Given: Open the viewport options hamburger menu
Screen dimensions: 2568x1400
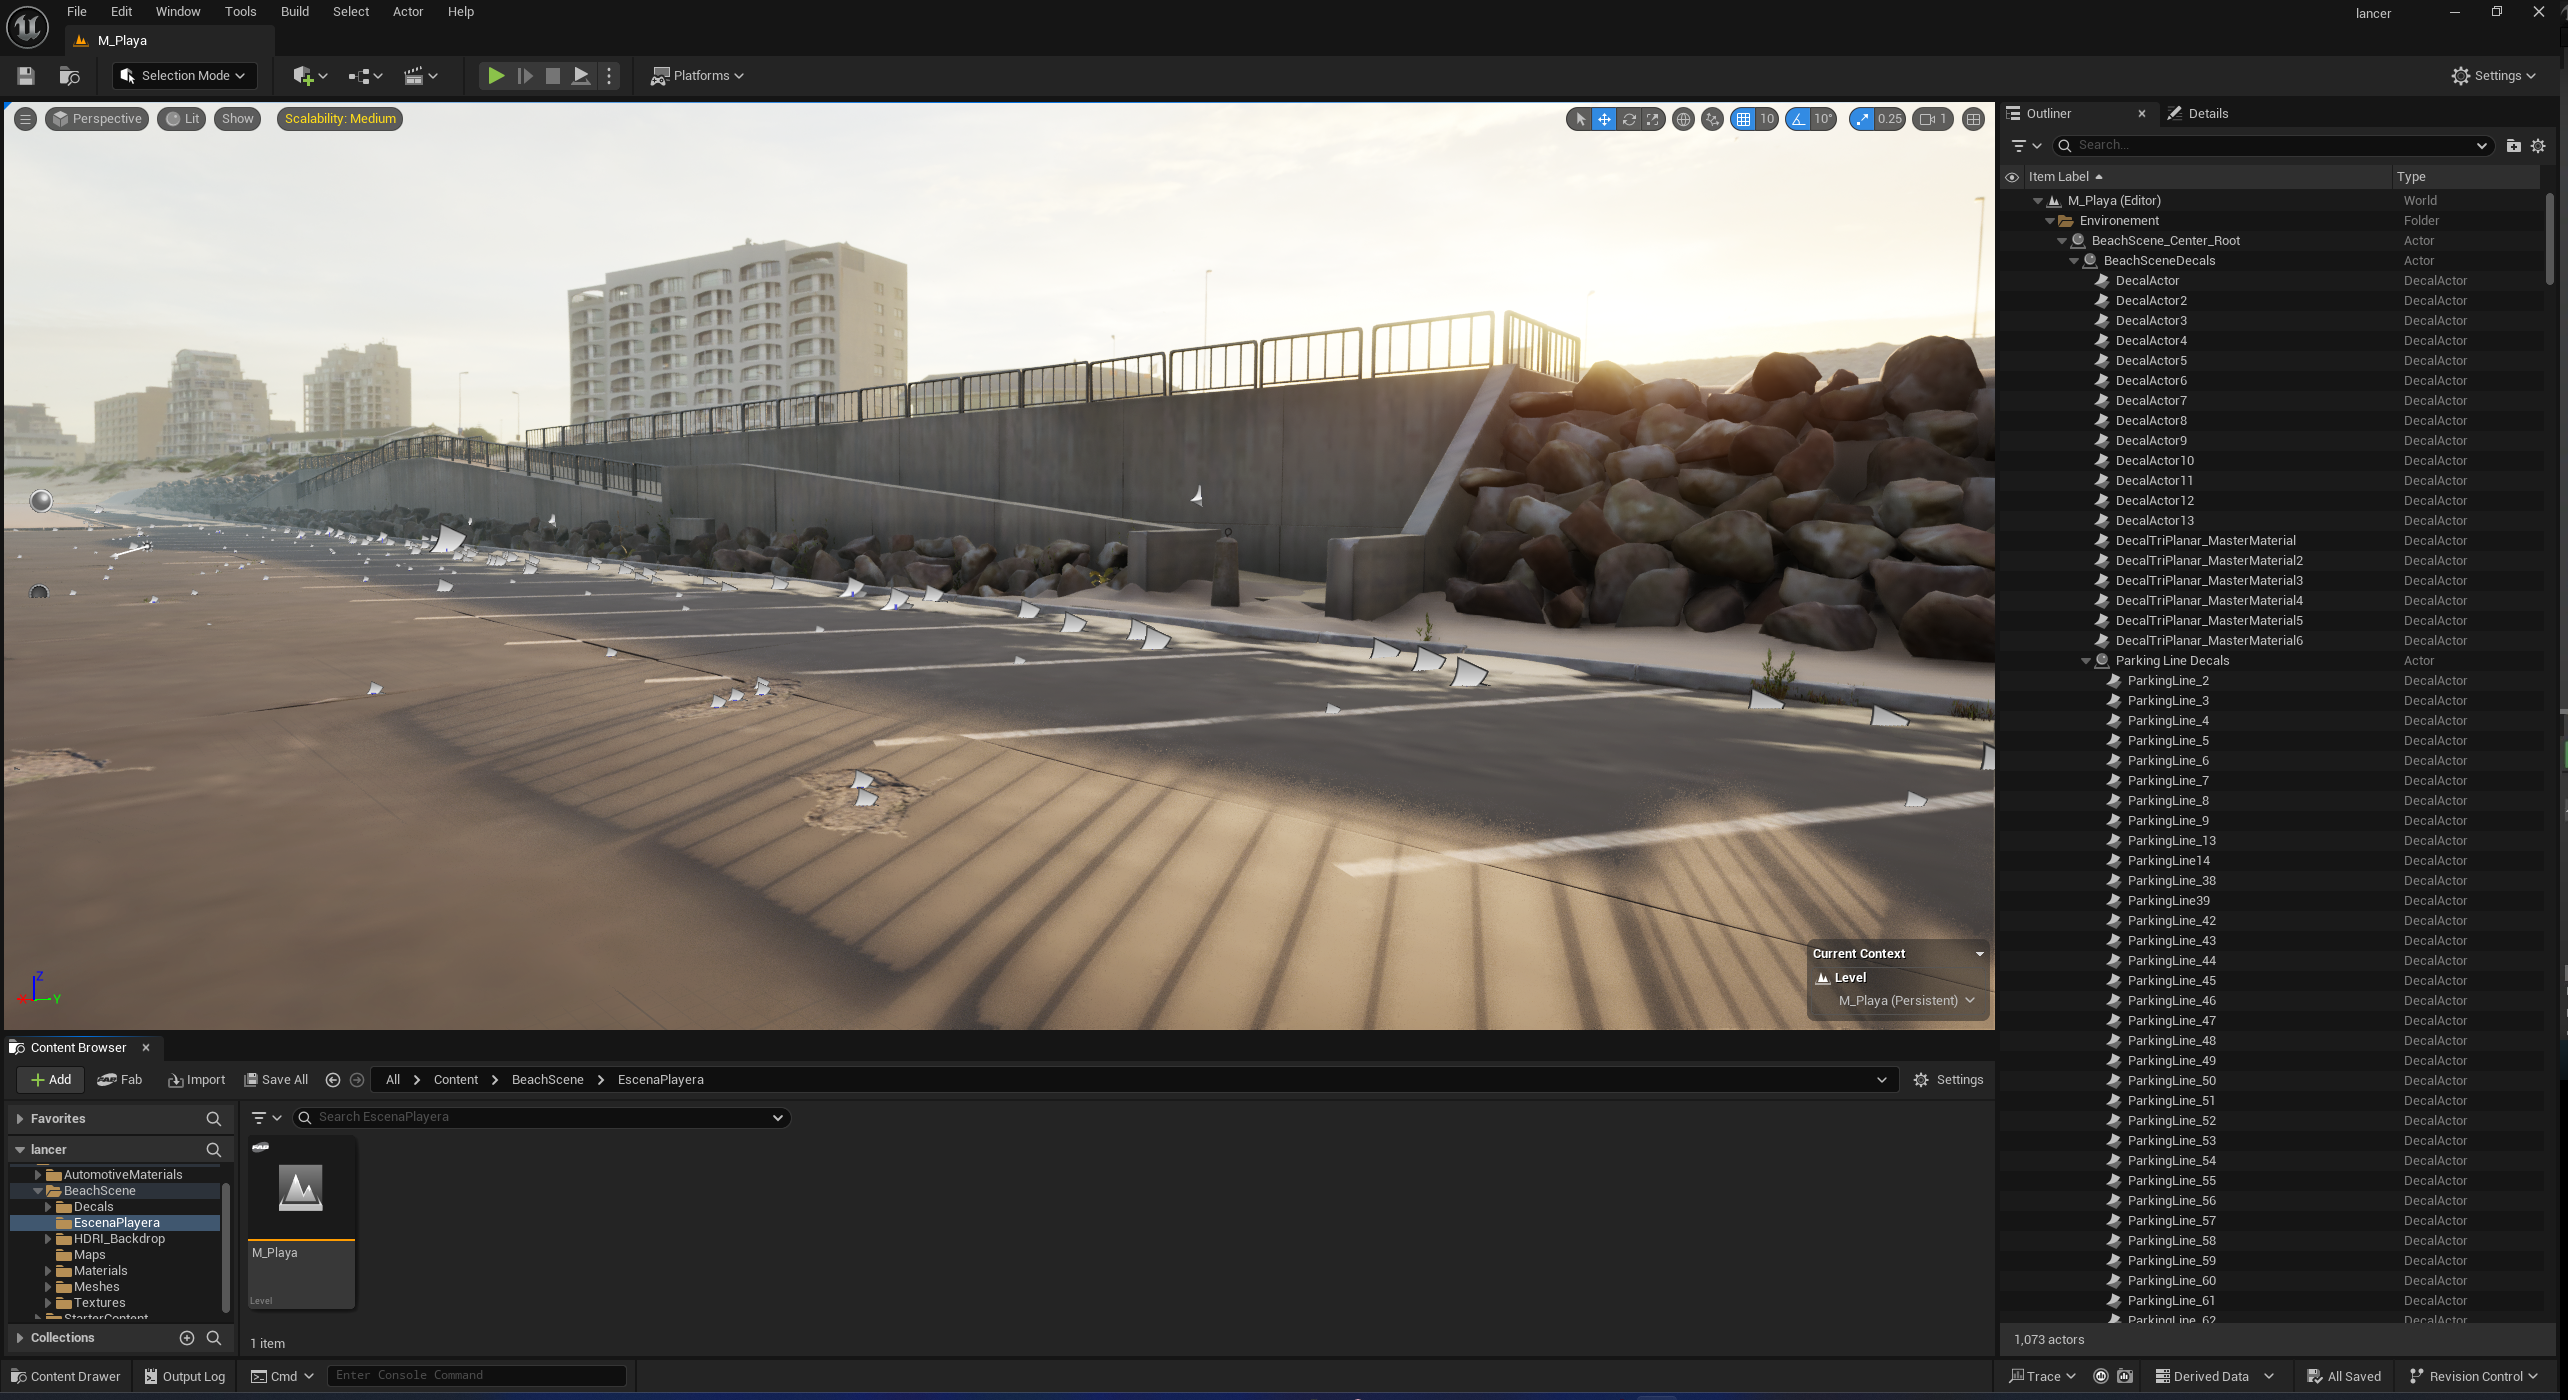Looking at the screenshot, I should tap(26, 119).
